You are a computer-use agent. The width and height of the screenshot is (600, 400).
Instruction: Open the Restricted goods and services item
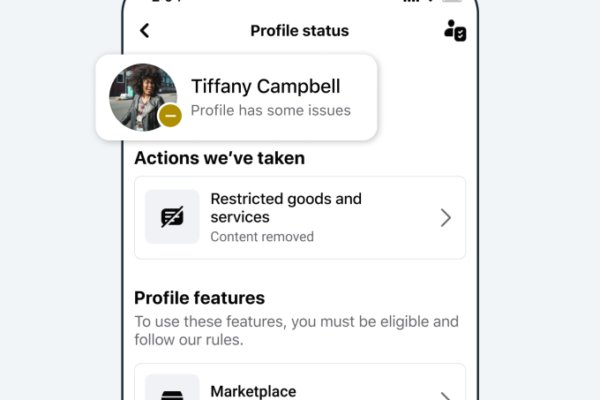[x=300, y=218]
